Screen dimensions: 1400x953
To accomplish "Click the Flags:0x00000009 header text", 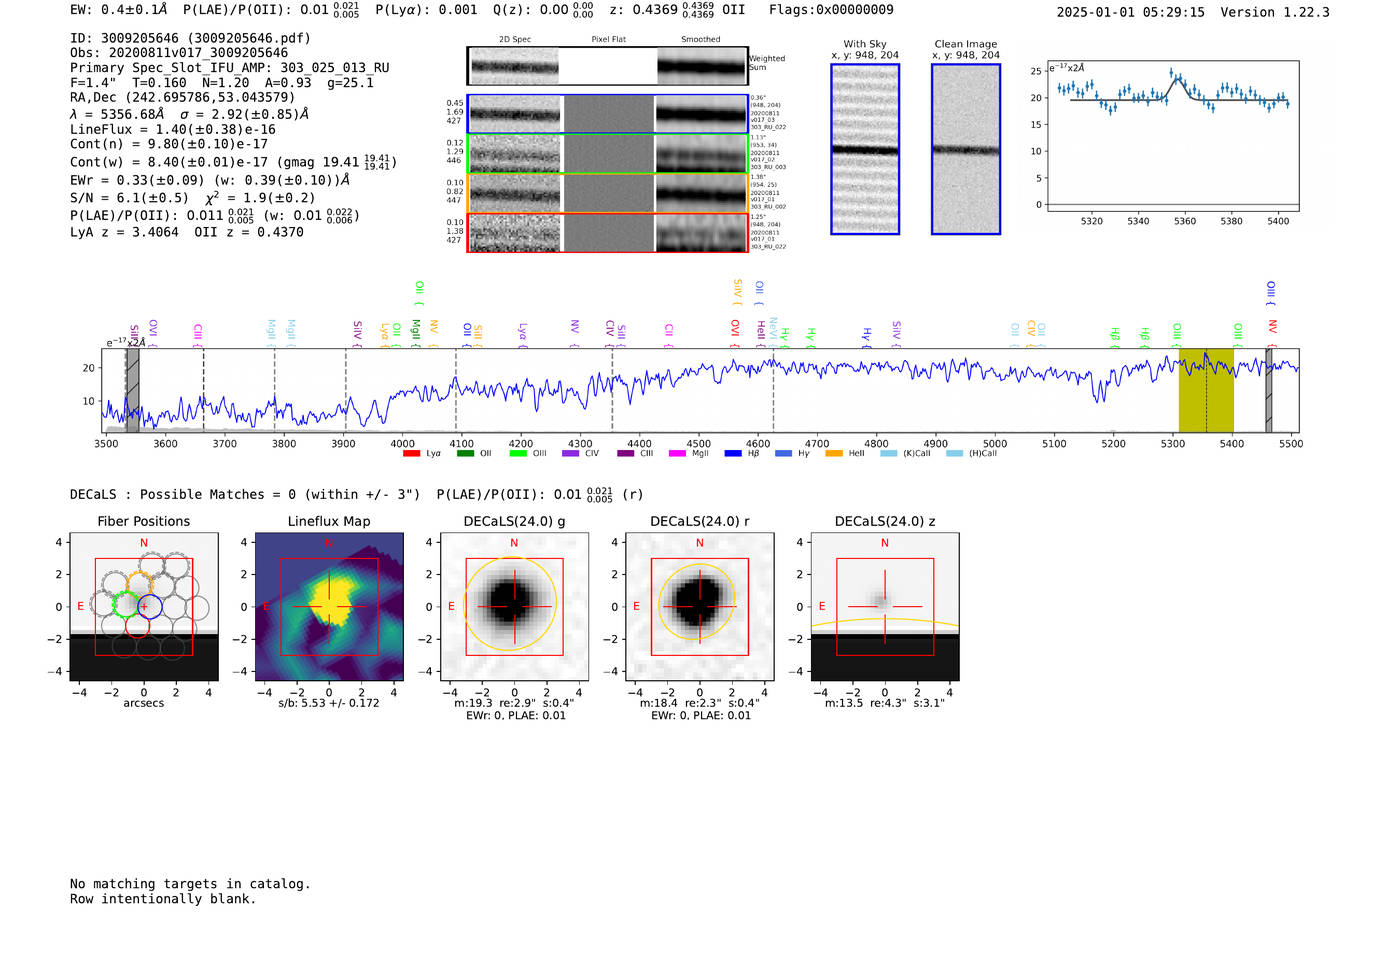I will point(831,10).
